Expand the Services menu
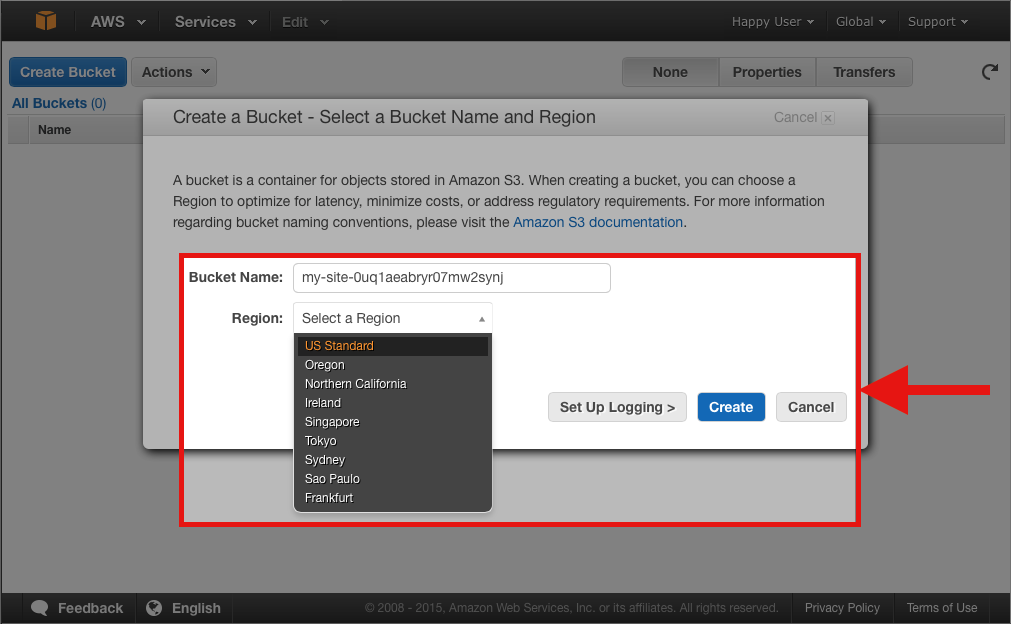The image size is (1011, 624). coord(215,22)
